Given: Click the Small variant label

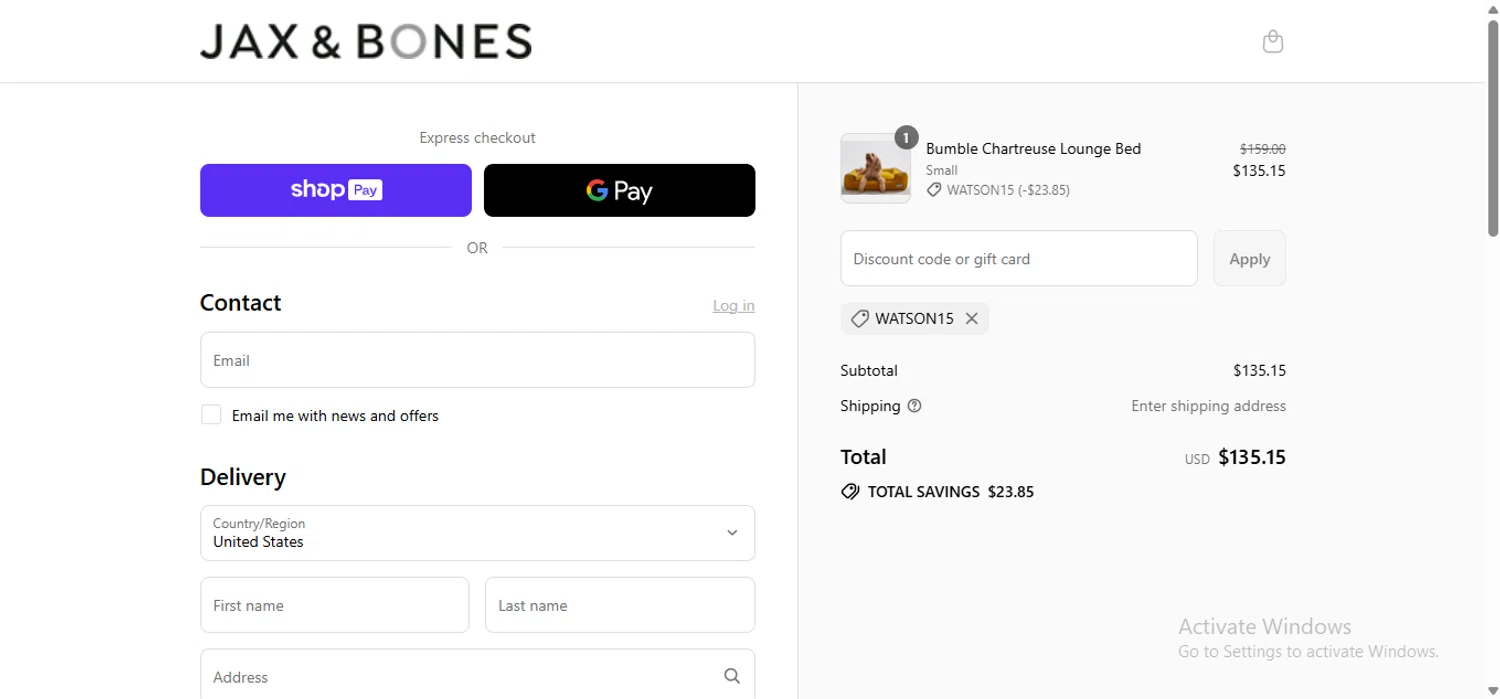Looking at the screenshot, I should [x=941, y=170].
